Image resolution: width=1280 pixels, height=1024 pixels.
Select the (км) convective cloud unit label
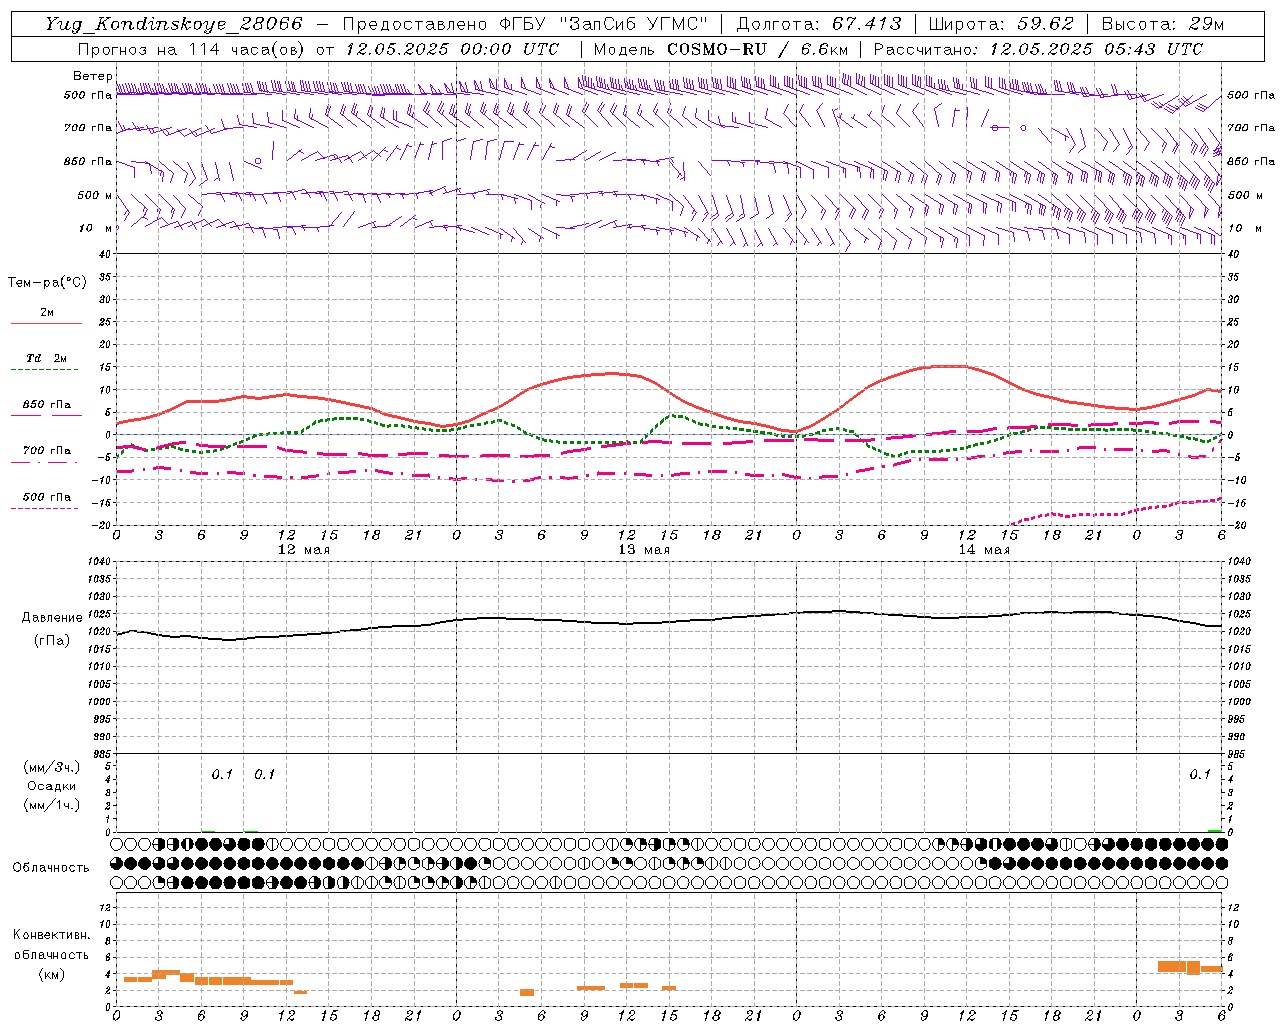tap(51, 975)
